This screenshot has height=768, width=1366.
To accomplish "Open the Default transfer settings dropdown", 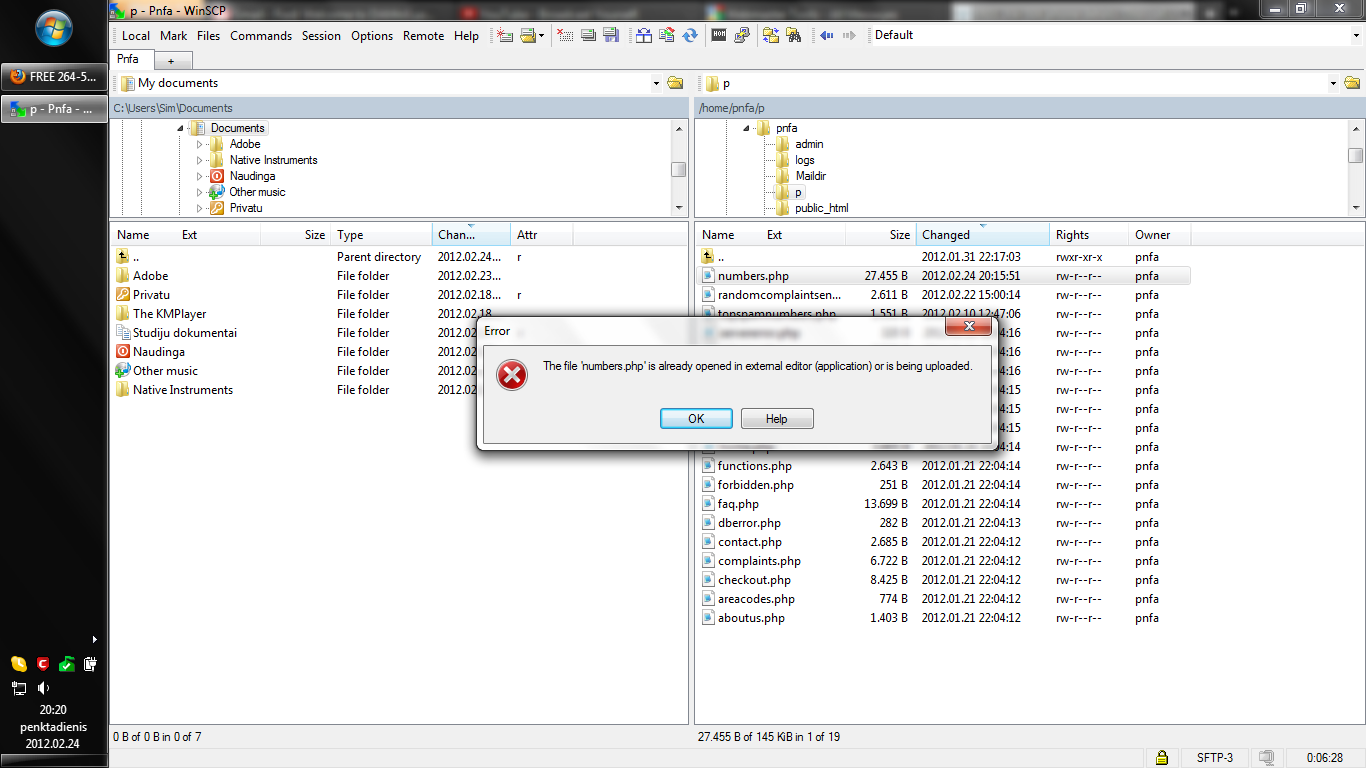I will (1356, 35).
